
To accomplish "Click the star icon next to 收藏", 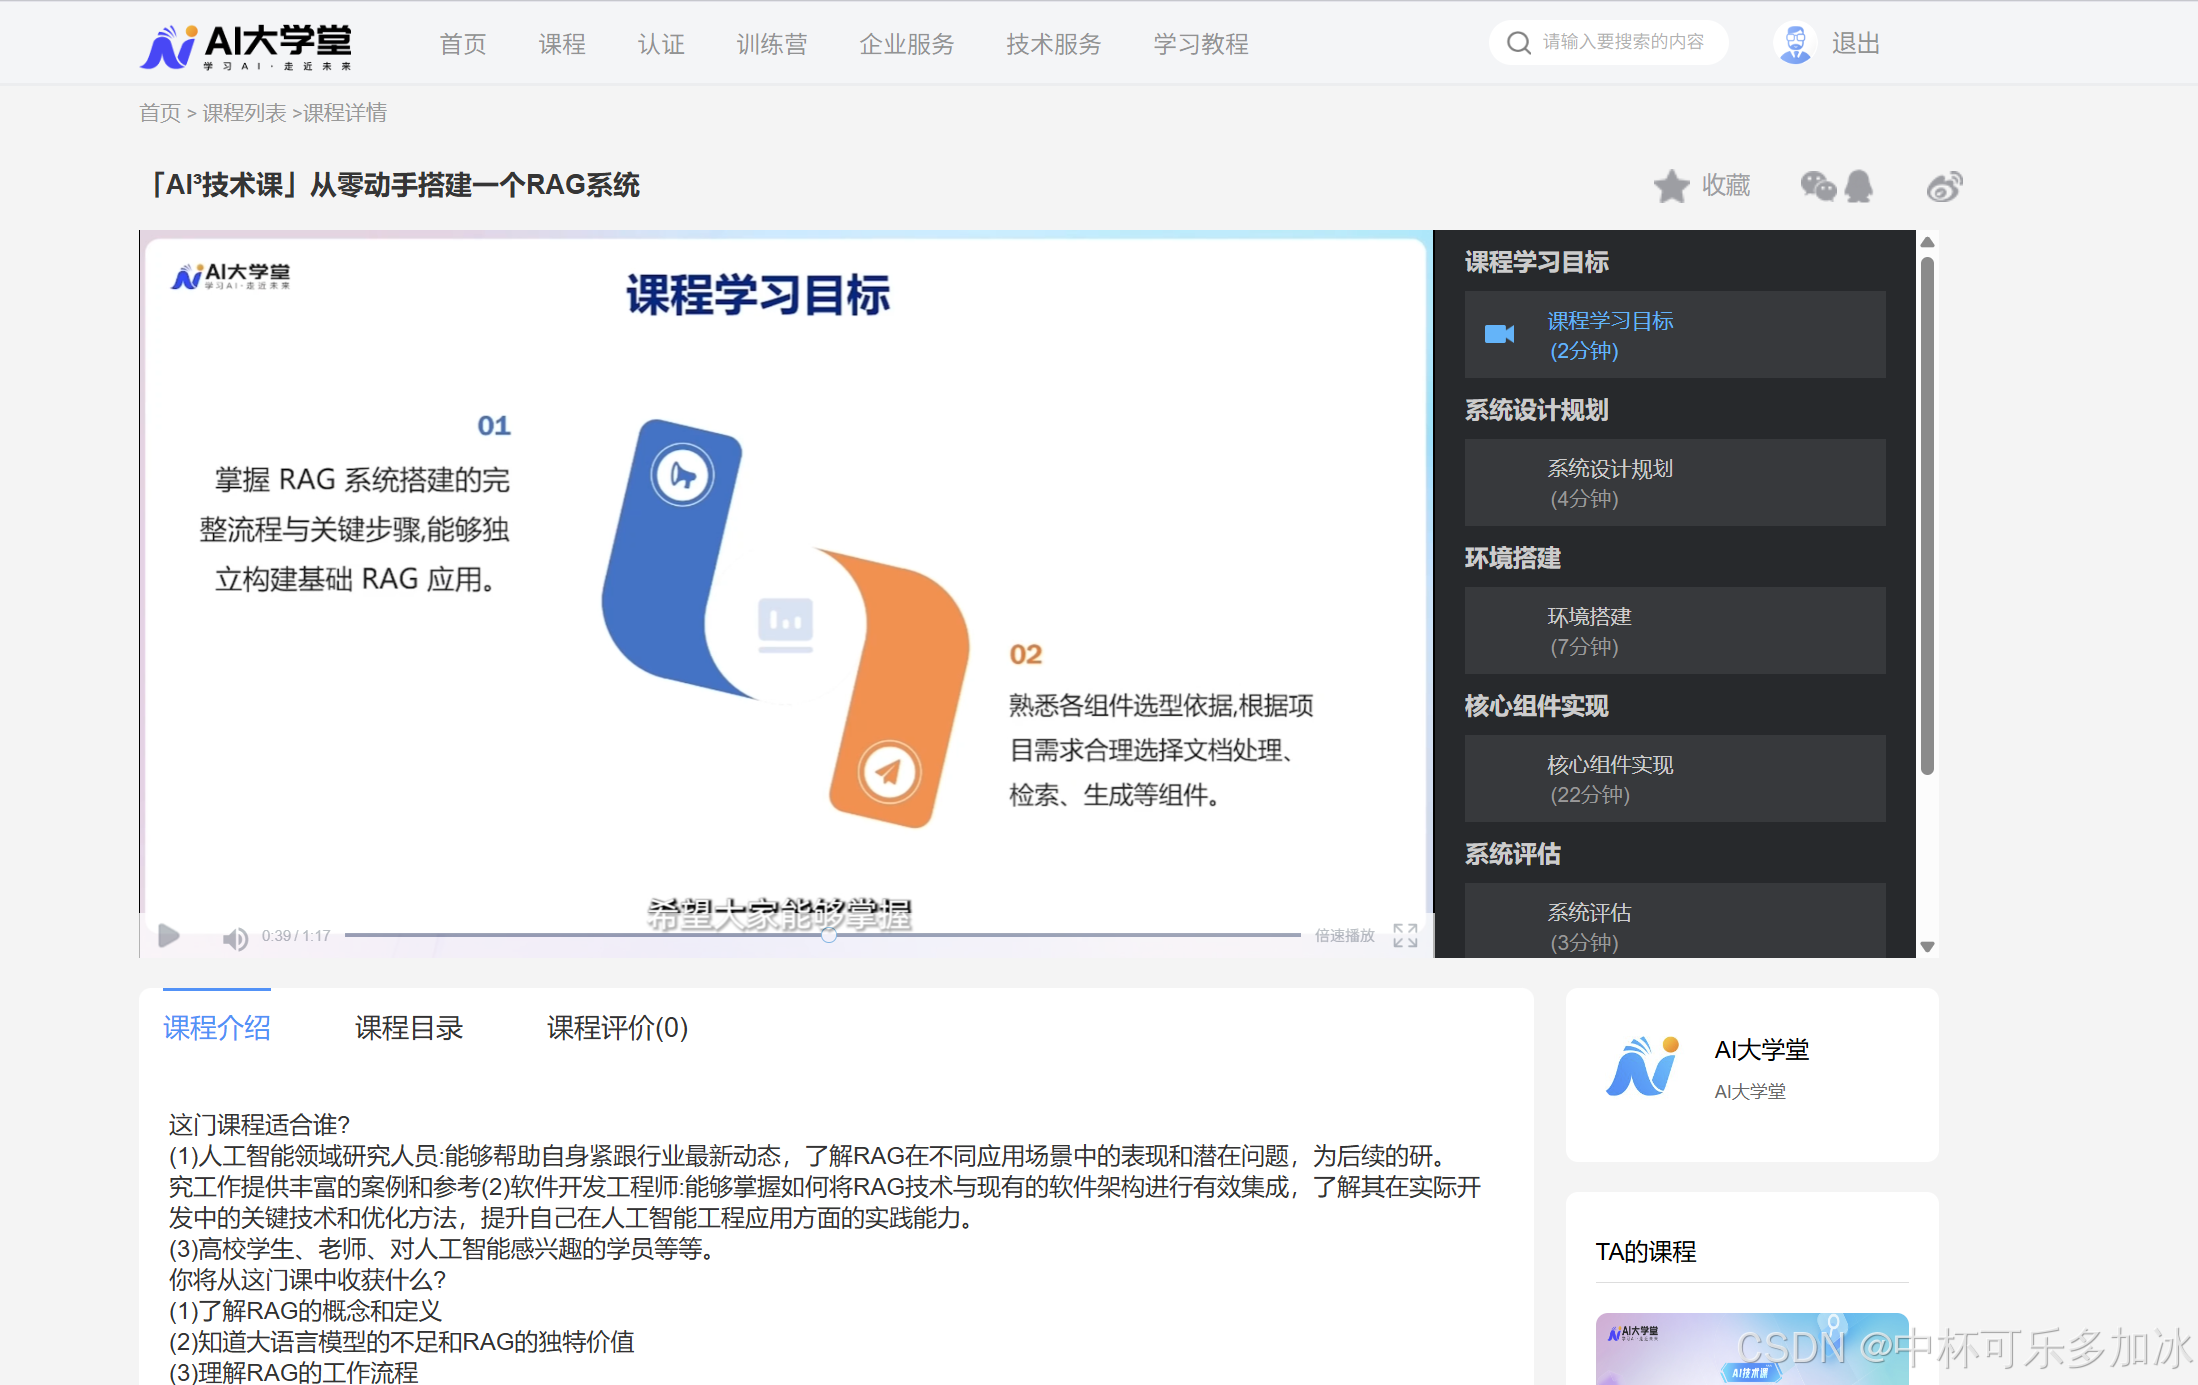I will (1672, 185).
